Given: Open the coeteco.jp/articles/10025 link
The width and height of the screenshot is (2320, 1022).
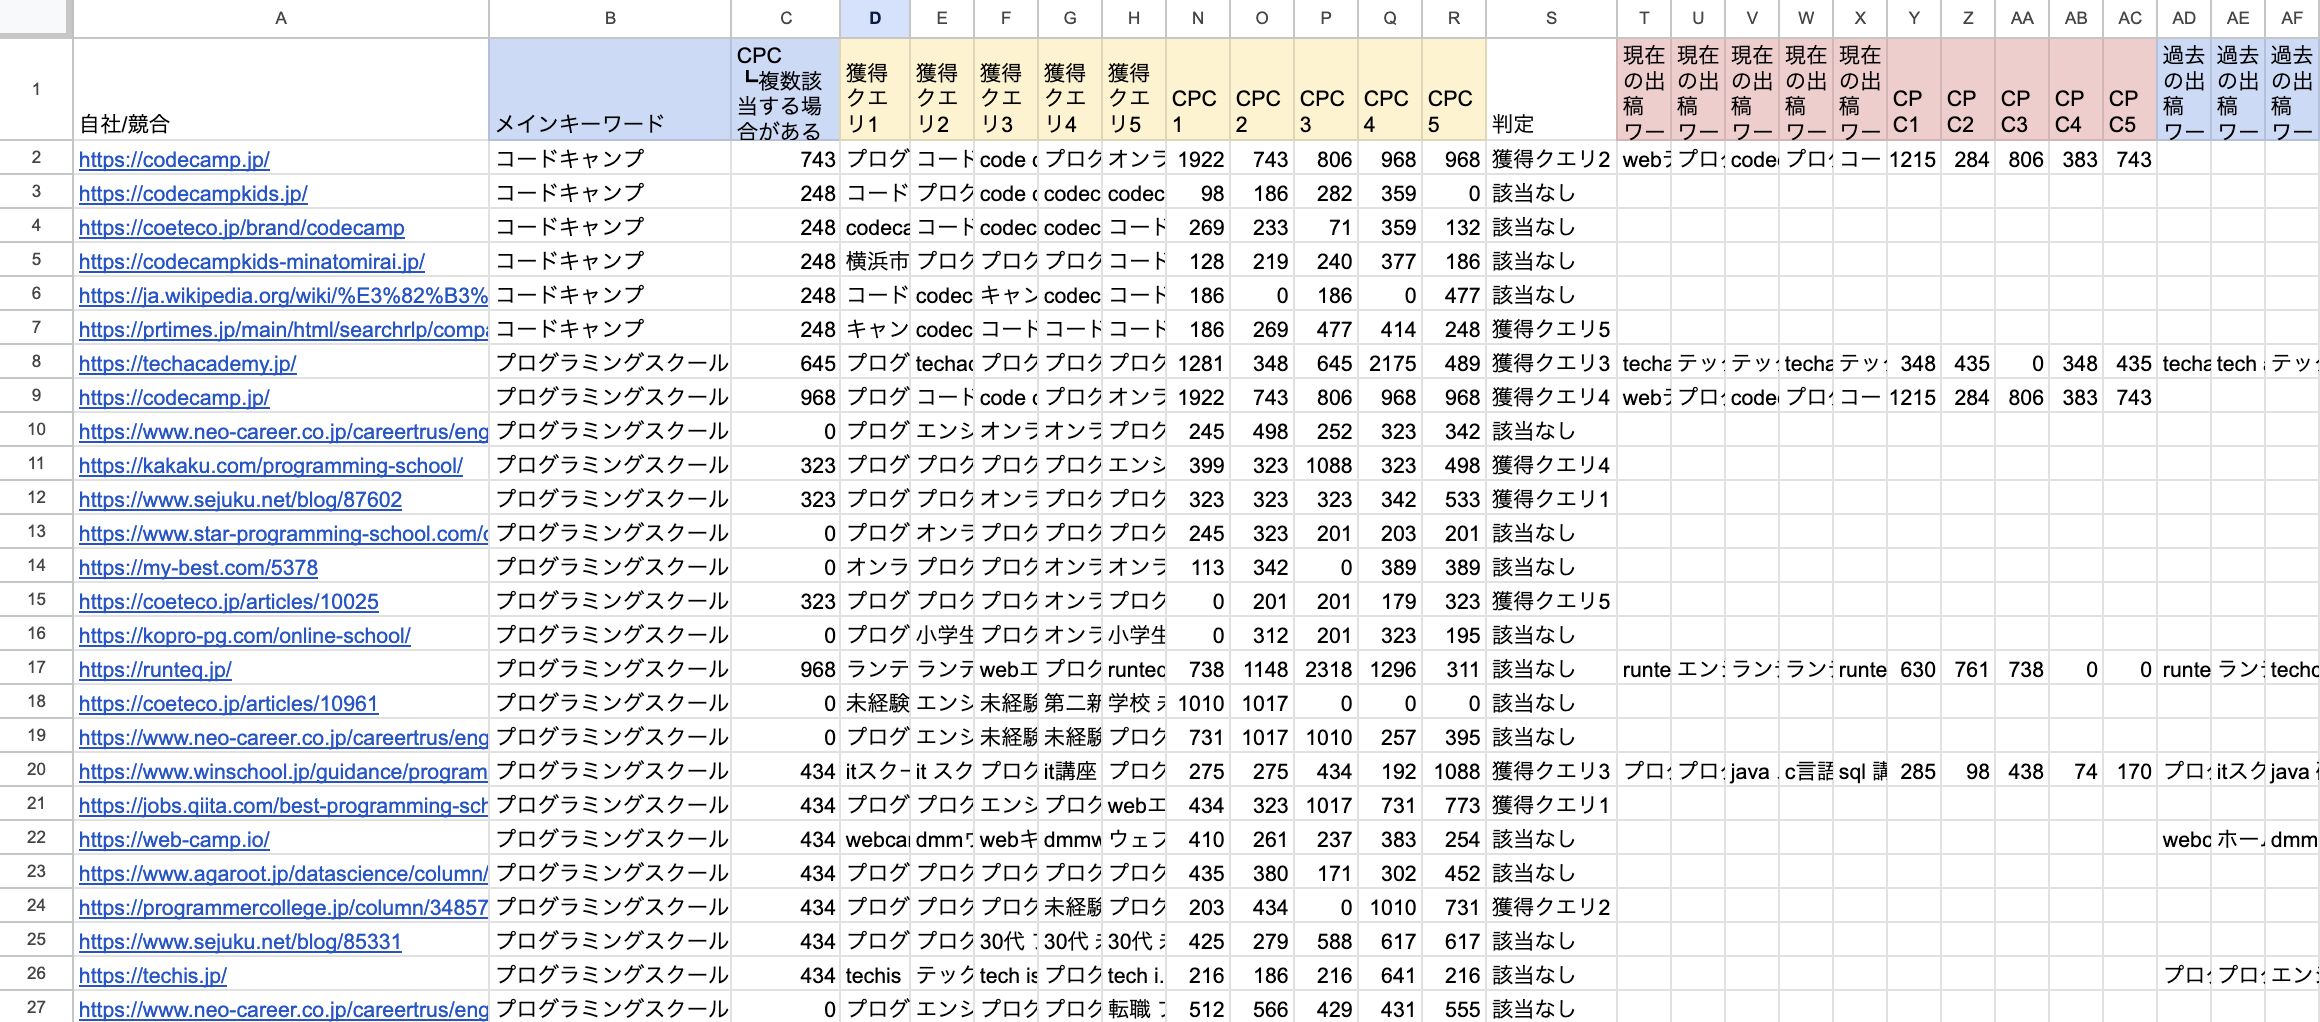Looking at the screenshot, I should tap(229, 601).
